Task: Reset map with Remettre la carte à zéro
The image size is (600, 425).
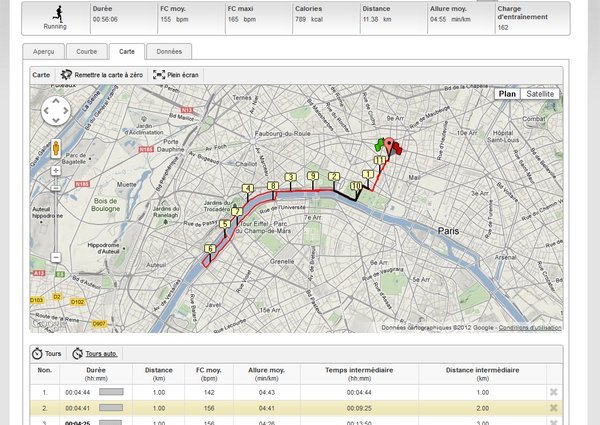Action: 102,75
